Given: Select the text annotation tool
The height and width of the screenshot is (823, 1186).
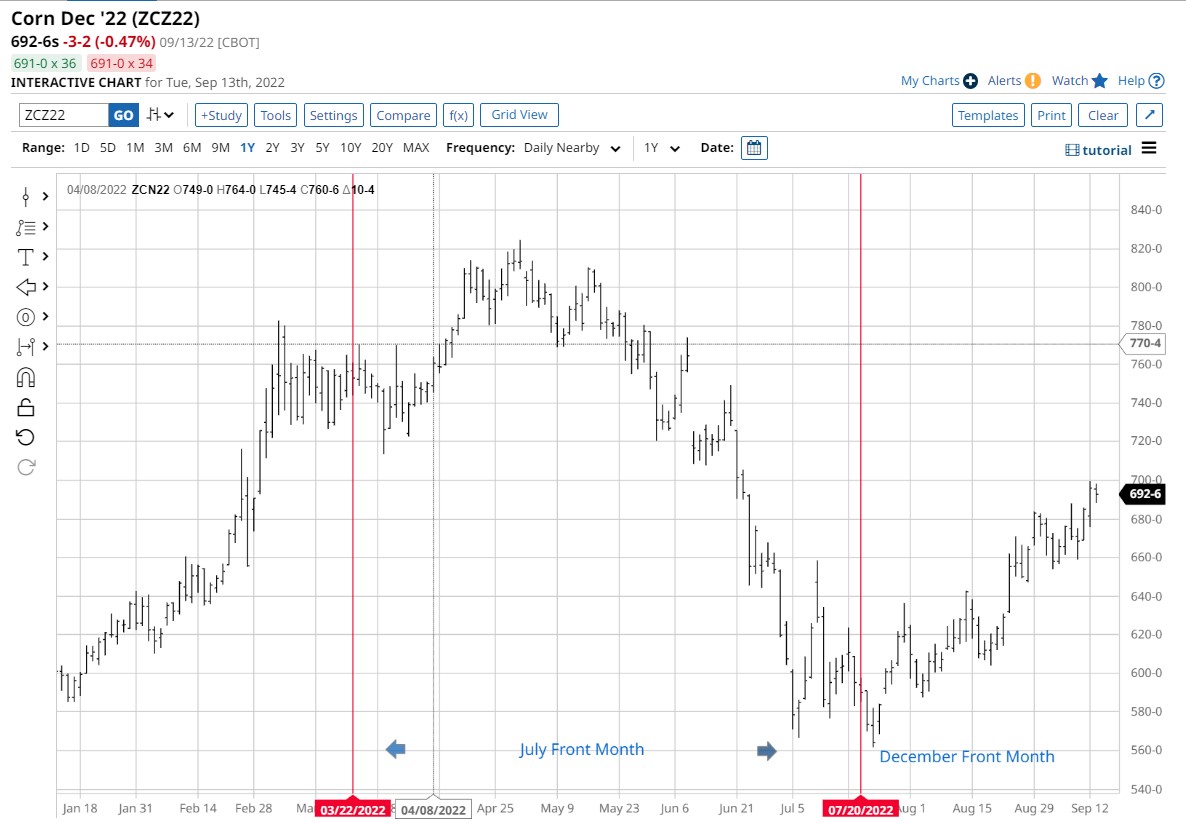Looking at the screenshot, I should coord(26,257).
